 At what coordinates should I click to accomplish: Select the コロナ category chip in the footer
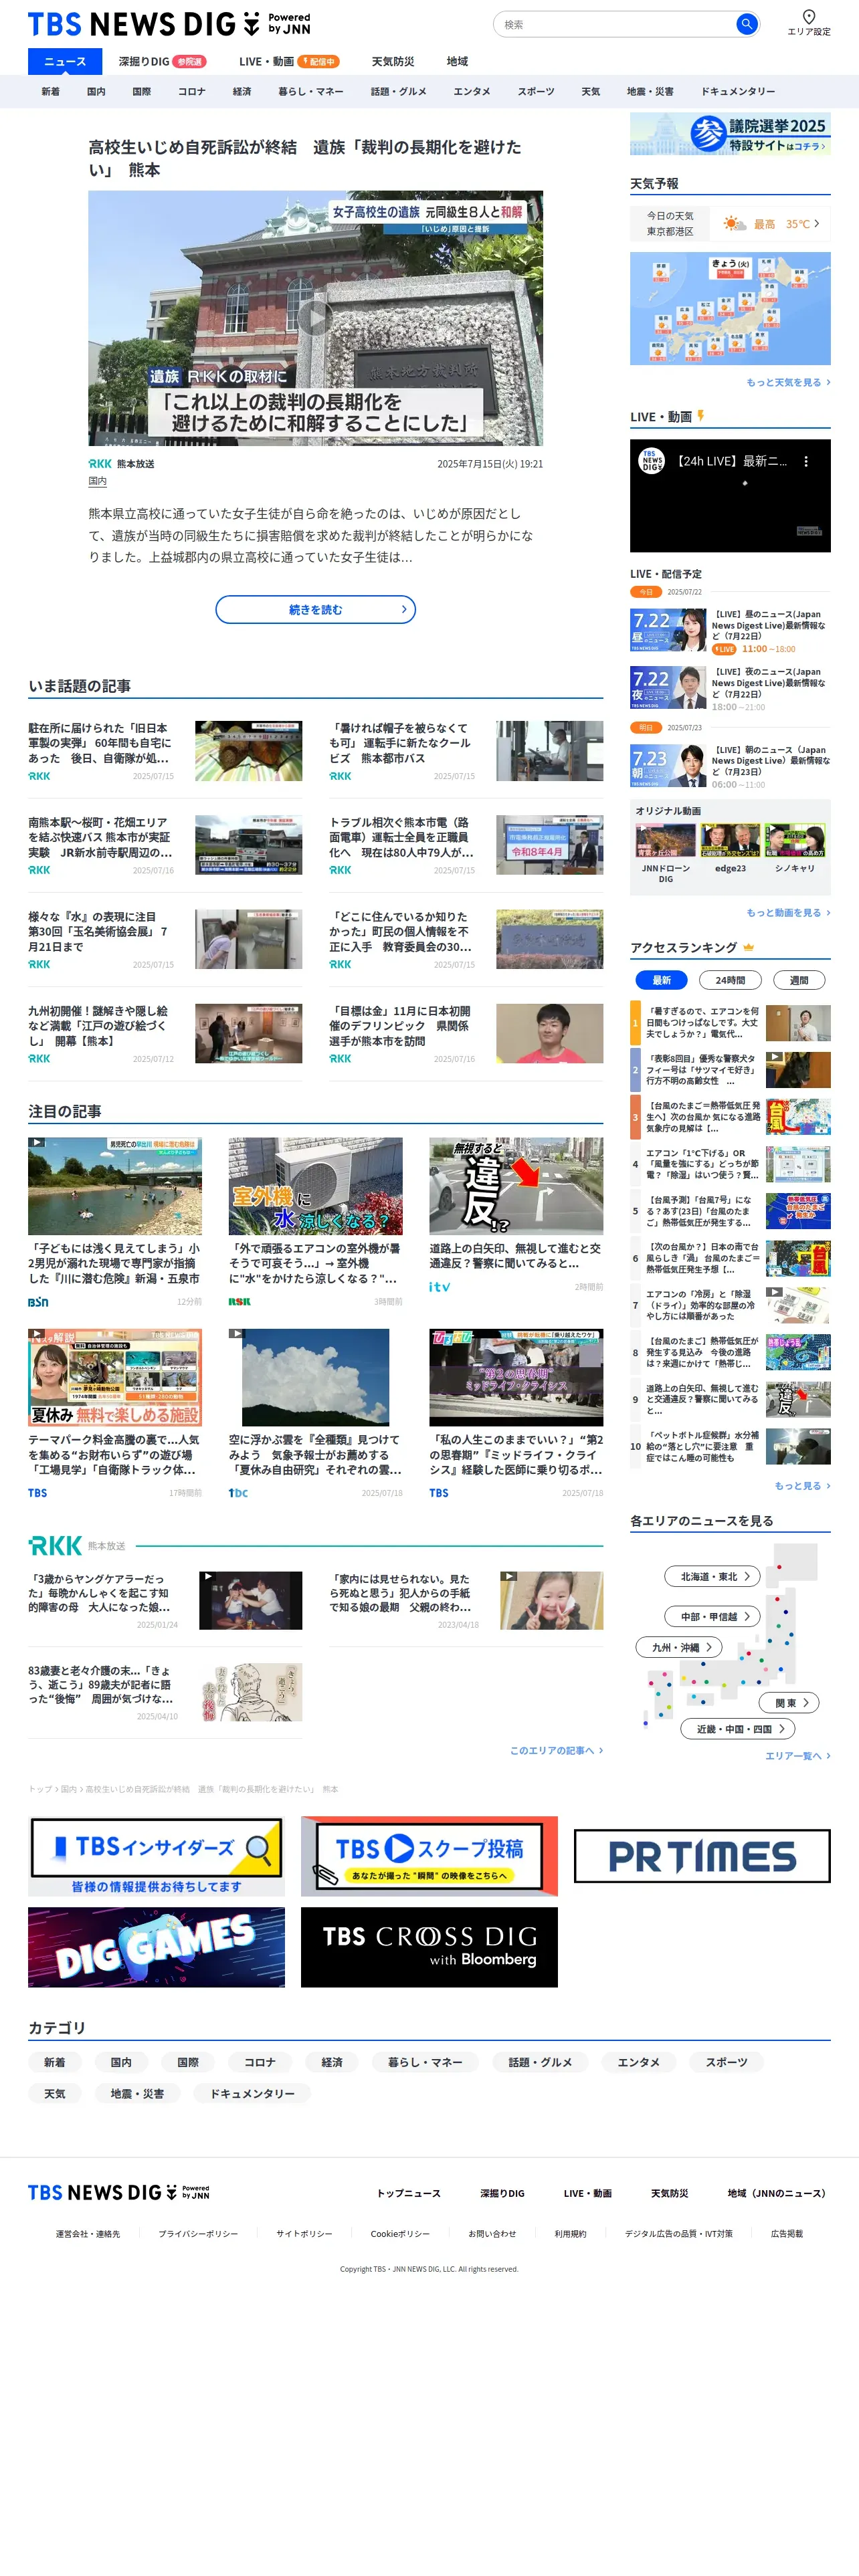(259, 2062)
